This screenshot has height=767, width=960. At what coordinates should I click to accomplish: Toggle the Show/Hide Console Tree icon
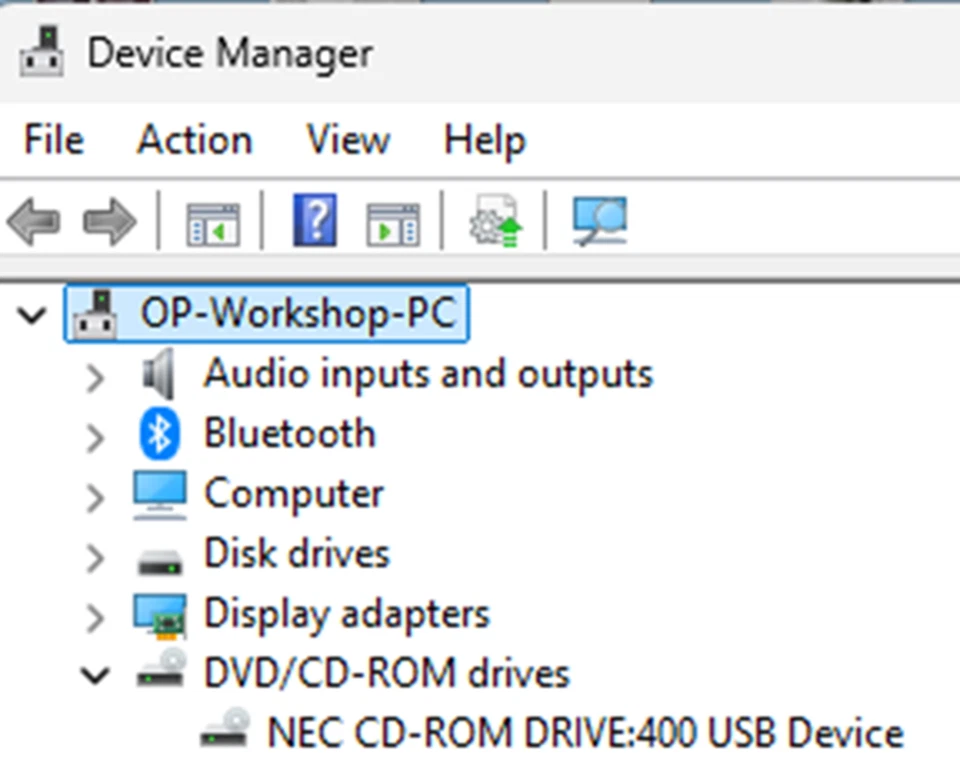[x=211, y=220]
